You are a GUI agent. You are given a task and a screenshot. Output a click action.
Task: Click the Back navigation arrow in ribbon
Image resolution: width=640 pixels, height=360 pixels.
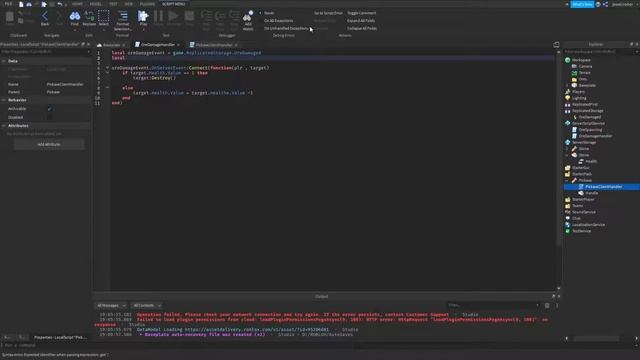click(x=45, y=18)
